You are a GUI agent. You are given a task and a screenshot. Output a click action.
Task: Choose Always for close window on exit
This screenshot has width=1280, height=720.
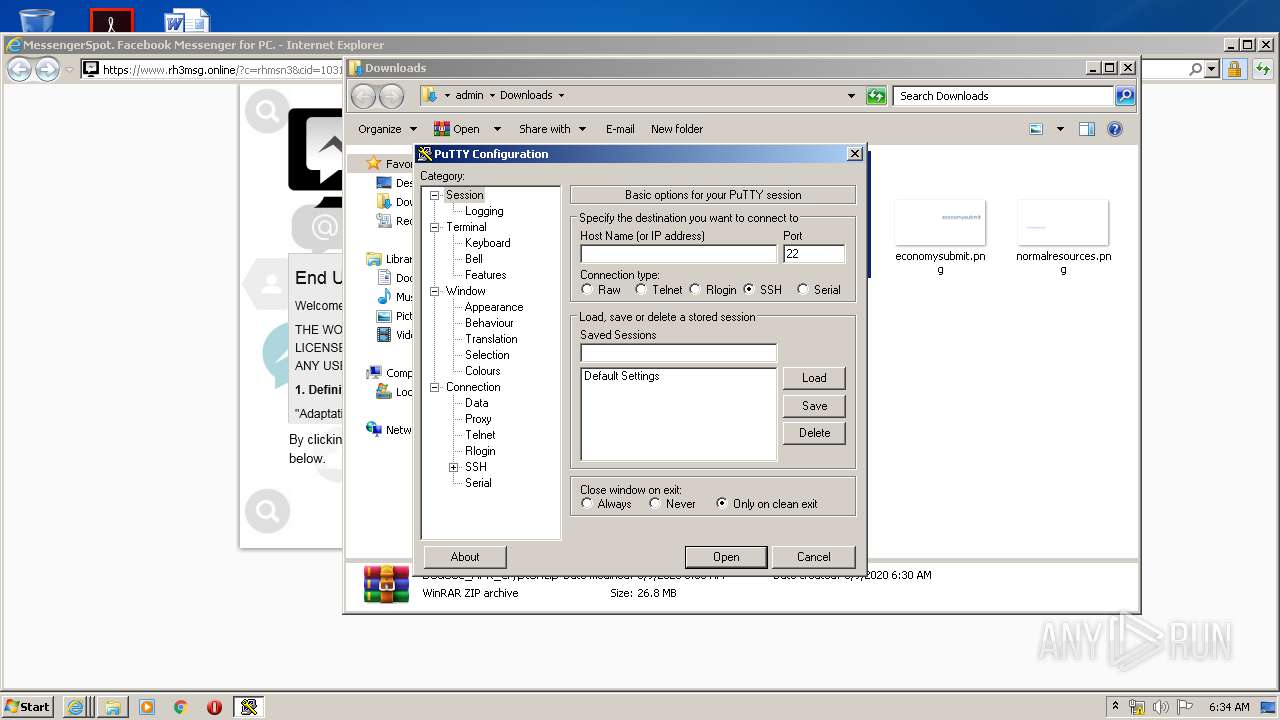(587, 504)
